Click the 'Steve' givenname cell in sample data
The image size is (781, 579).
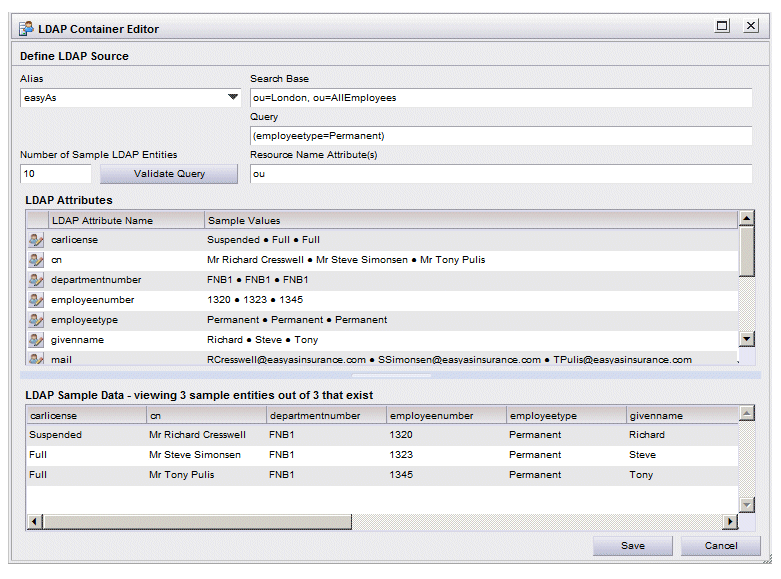click(x=643, y=455)
